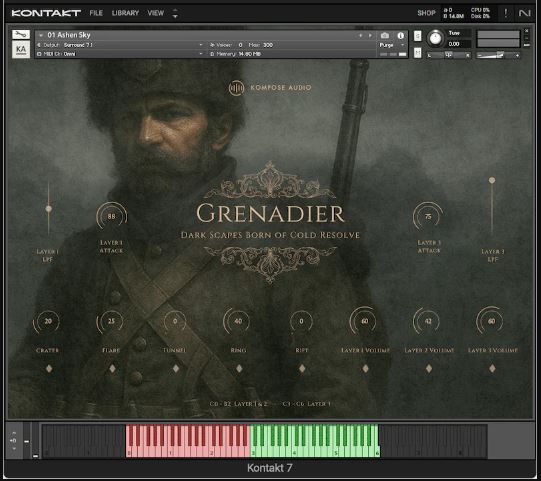Close the instrument with the X button
The width and height of the screenshot is (541, 481).
527,31
